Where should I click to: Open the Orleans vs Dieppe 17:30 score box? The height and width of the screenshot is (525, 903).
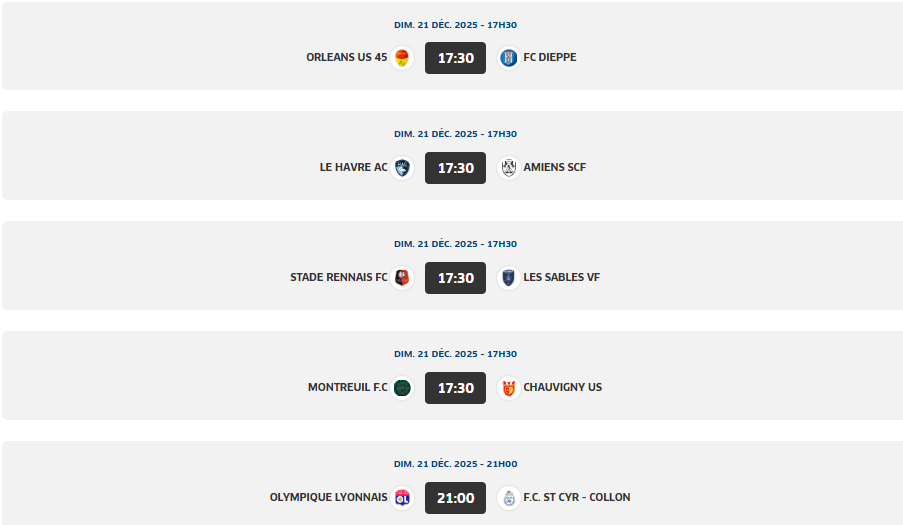tap(455, 58)
